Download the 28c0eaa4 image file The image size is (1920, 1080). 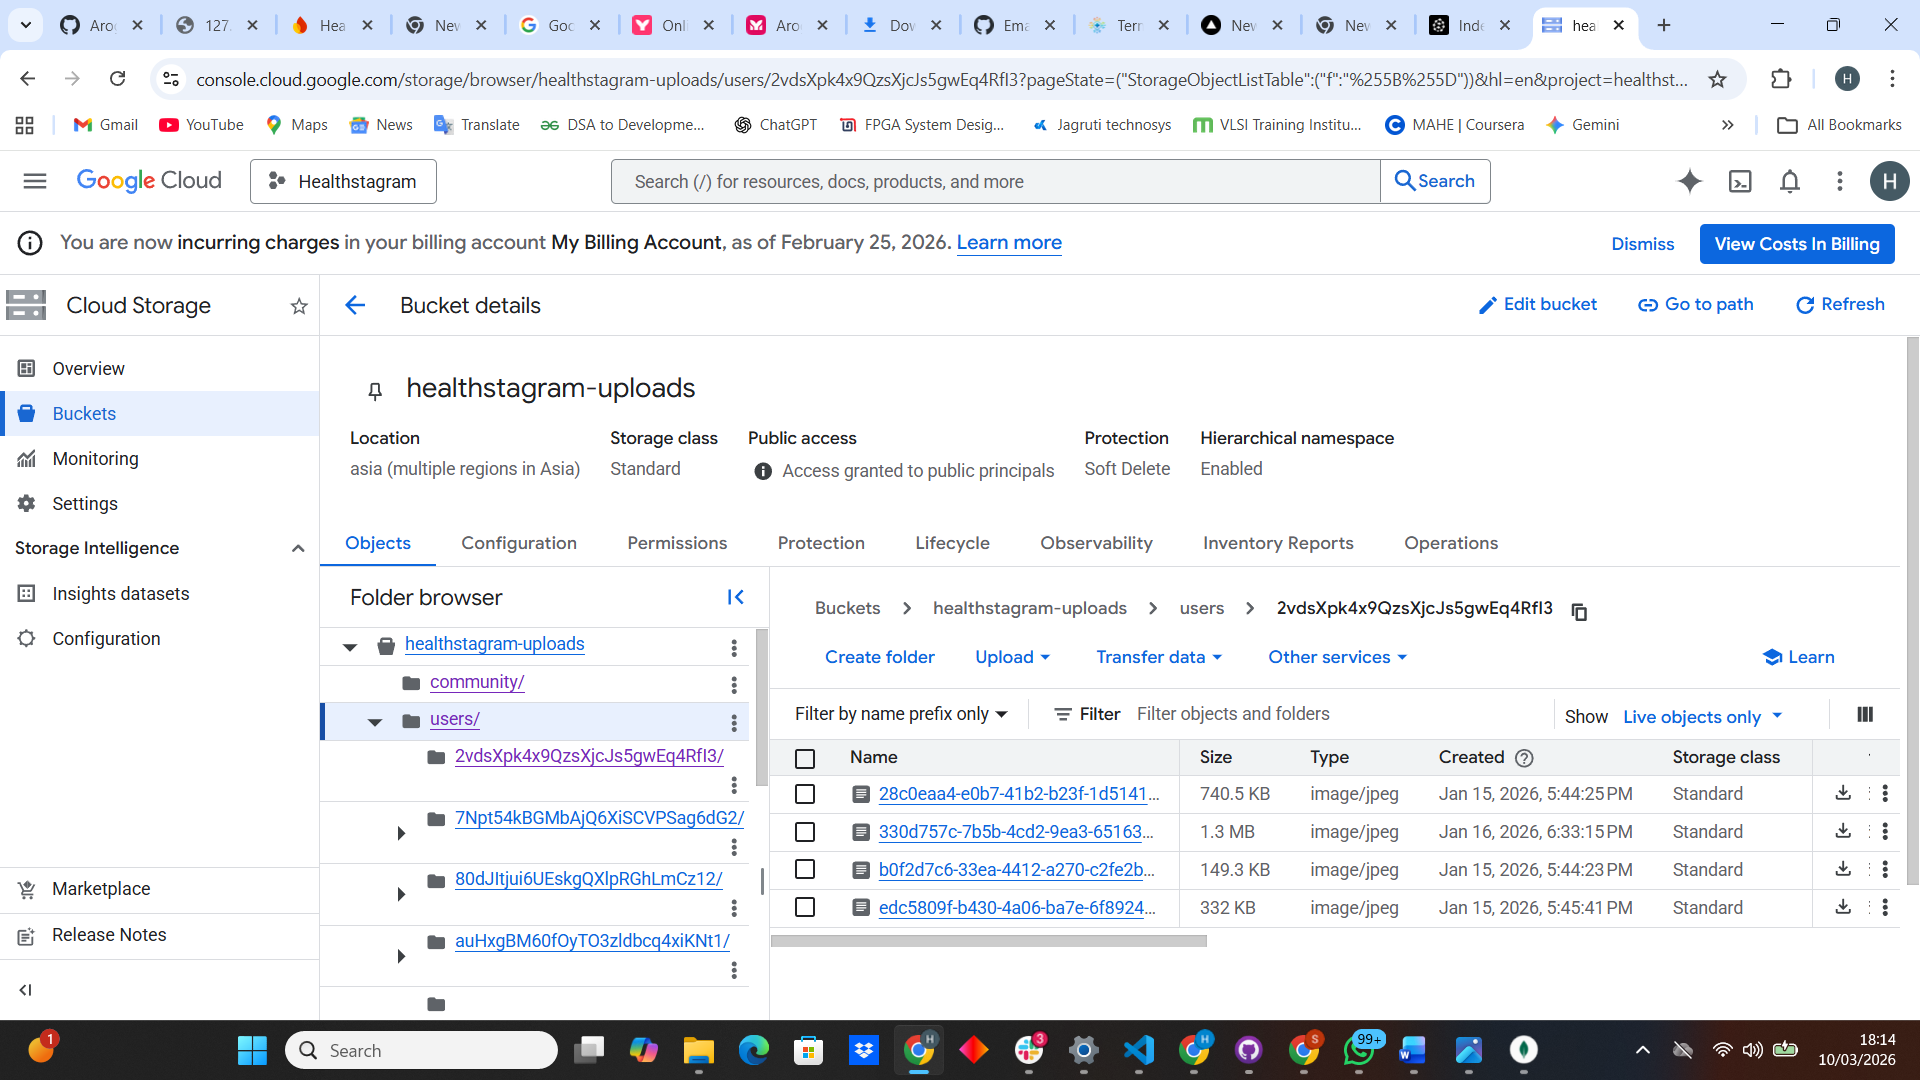coord(1843,793)
